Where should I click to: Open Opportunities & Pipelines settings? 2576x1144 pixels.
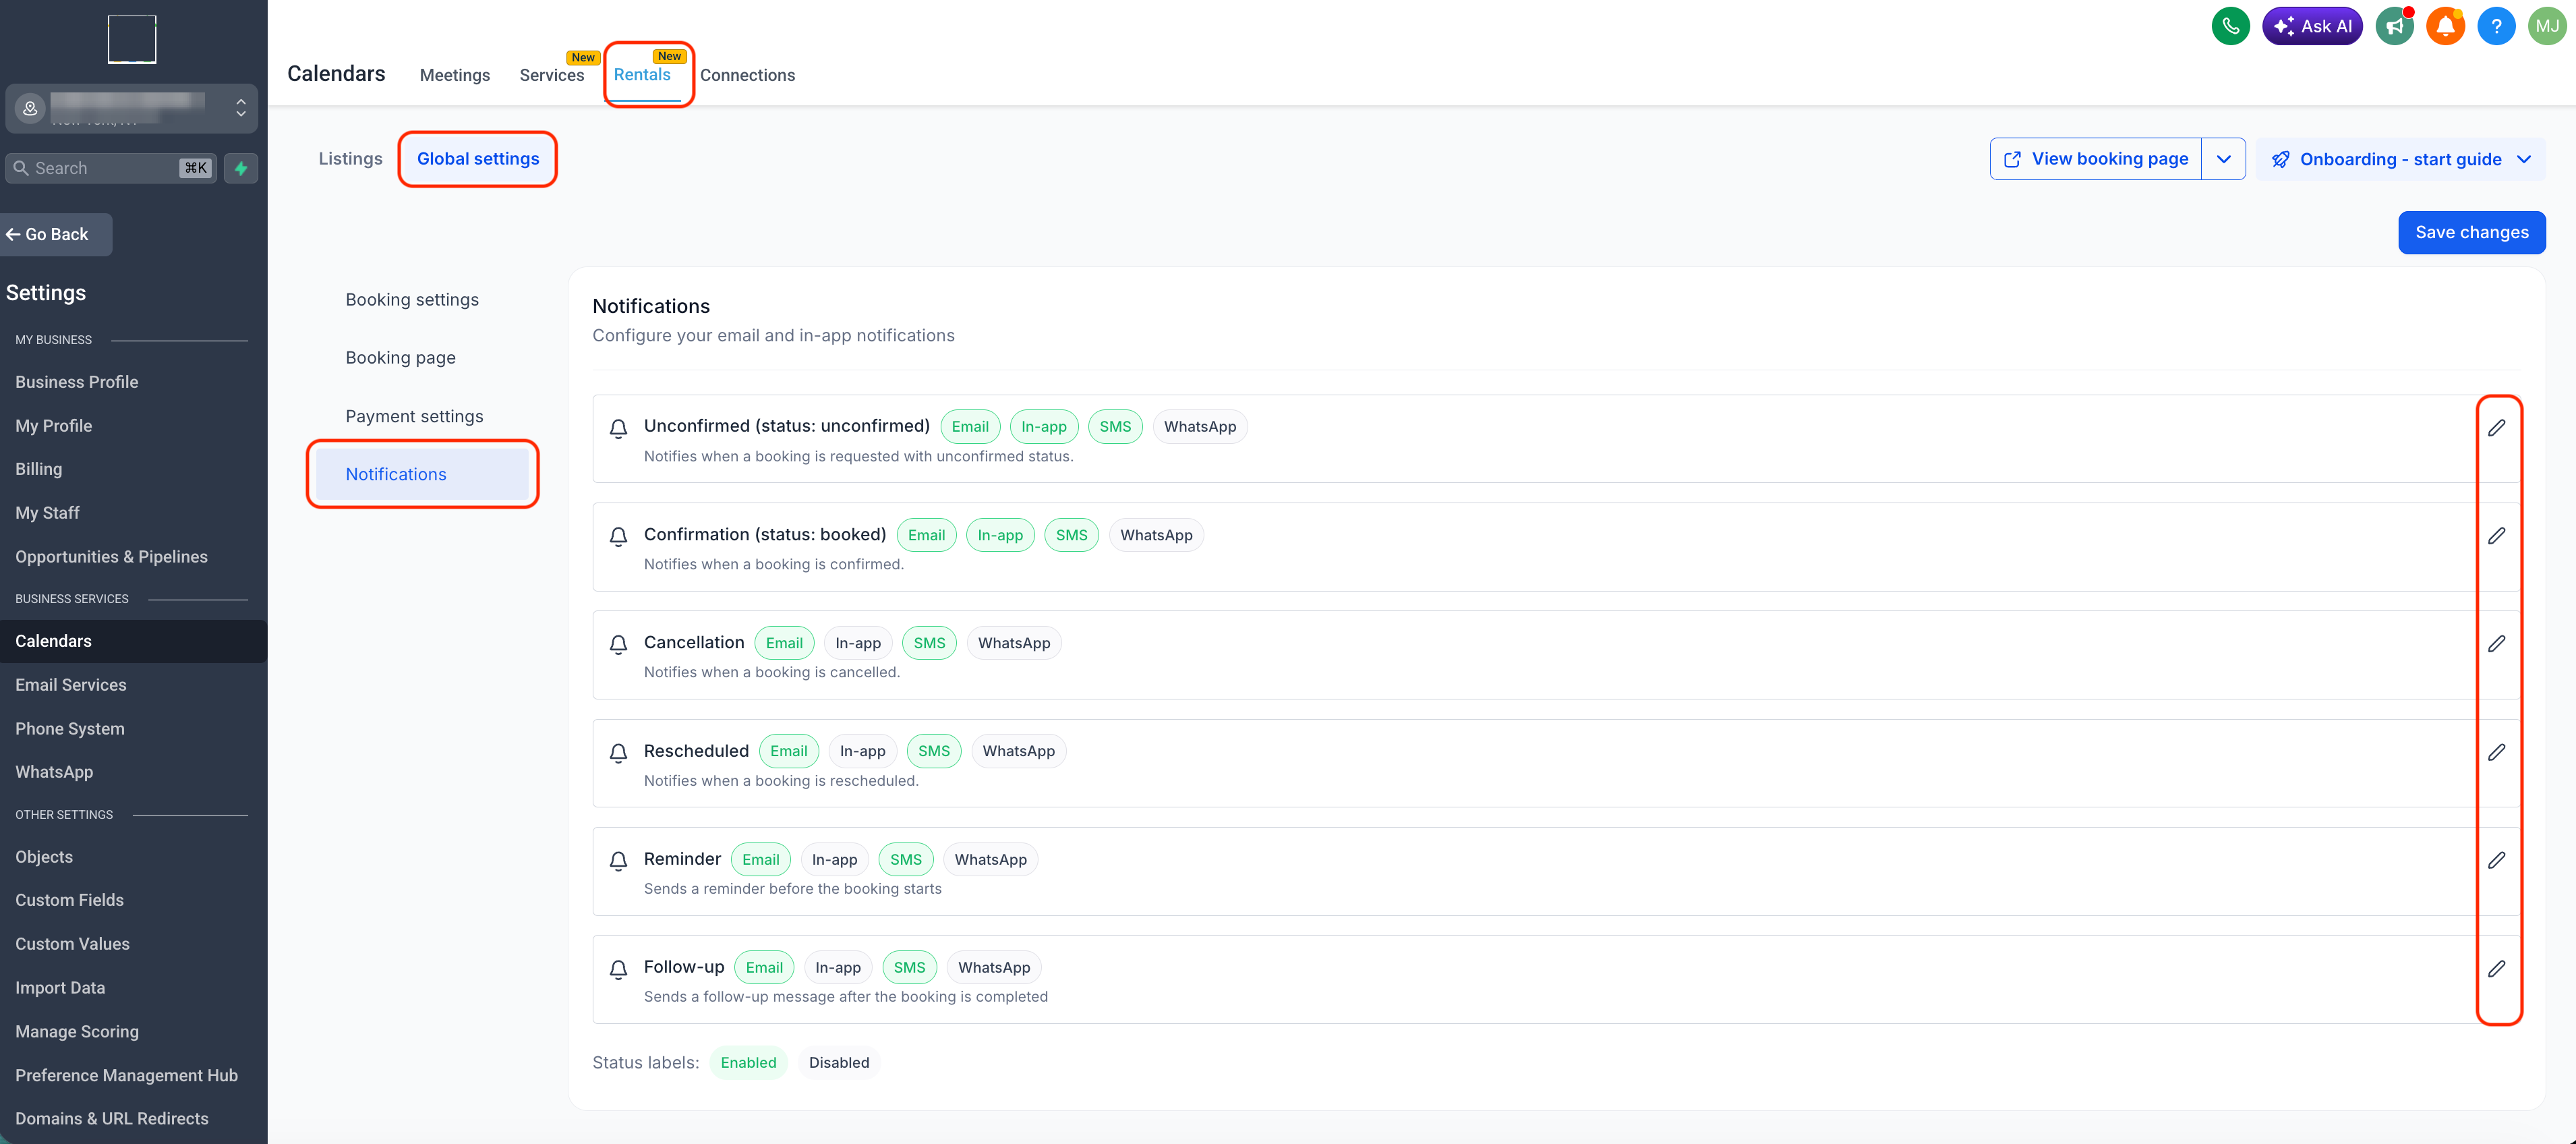tap(111, 557)
